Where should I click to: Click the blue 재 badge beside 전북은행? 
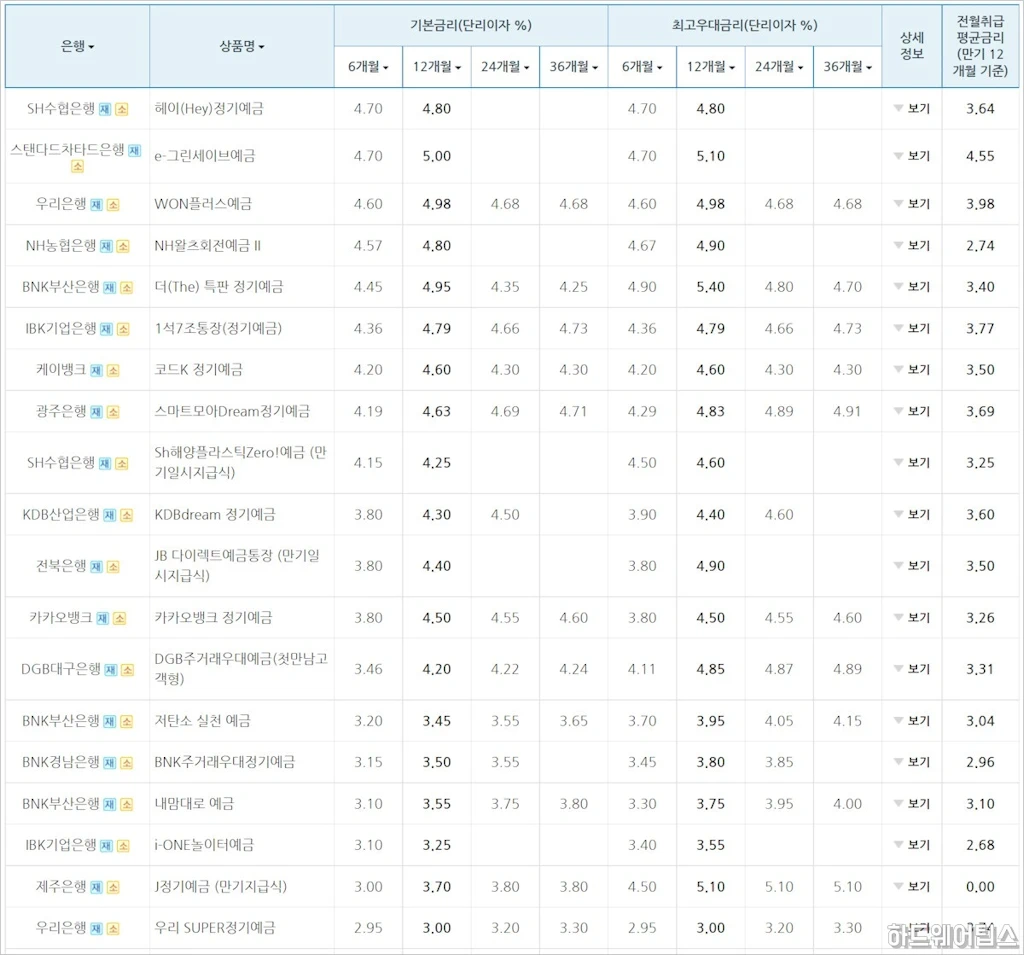(x=96, y=567)
